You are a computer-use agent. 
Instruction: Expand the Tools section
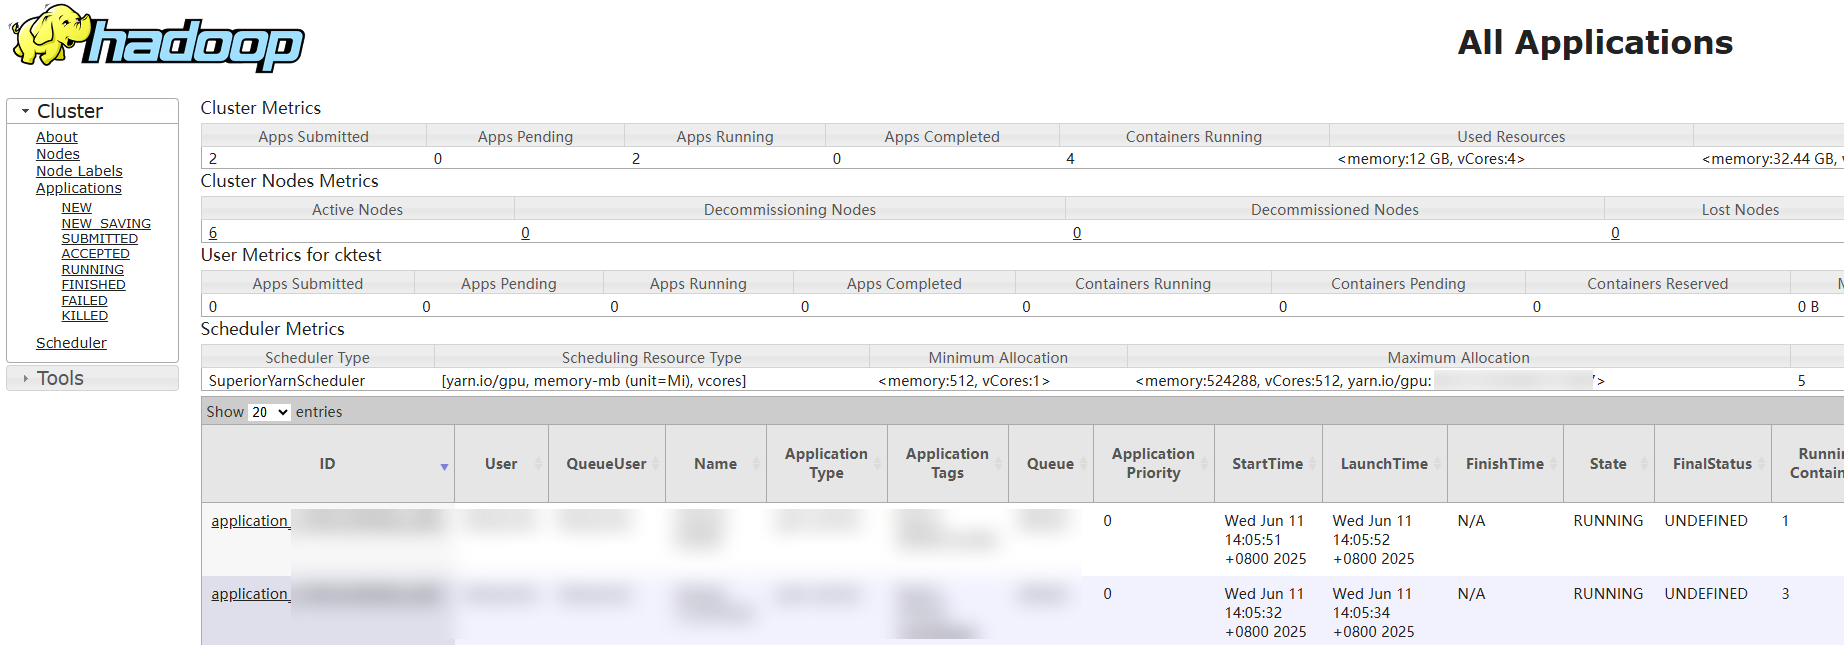pos(92,378)
